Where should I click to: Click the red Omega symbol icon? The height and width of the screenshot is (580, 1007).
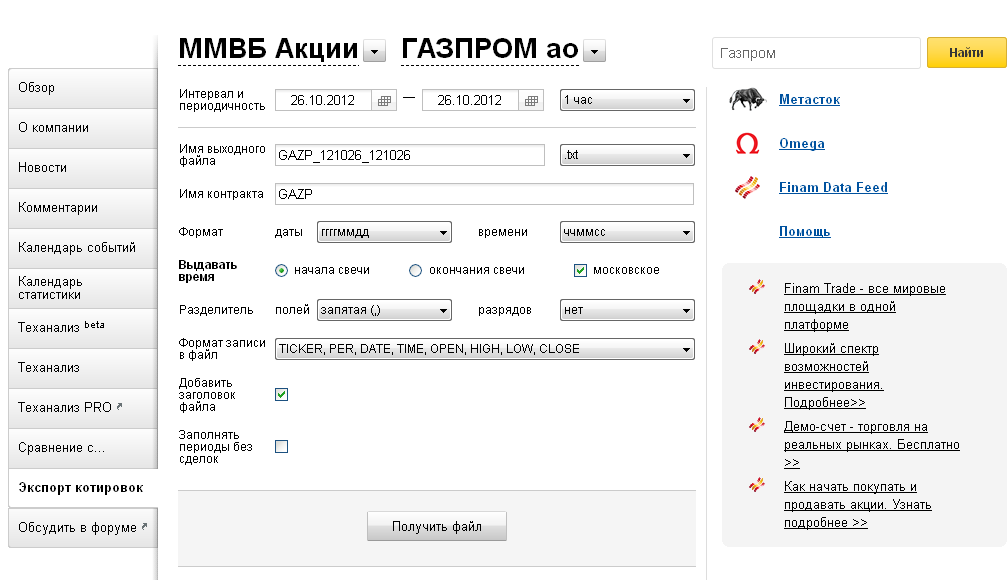[x=747, y=143]
